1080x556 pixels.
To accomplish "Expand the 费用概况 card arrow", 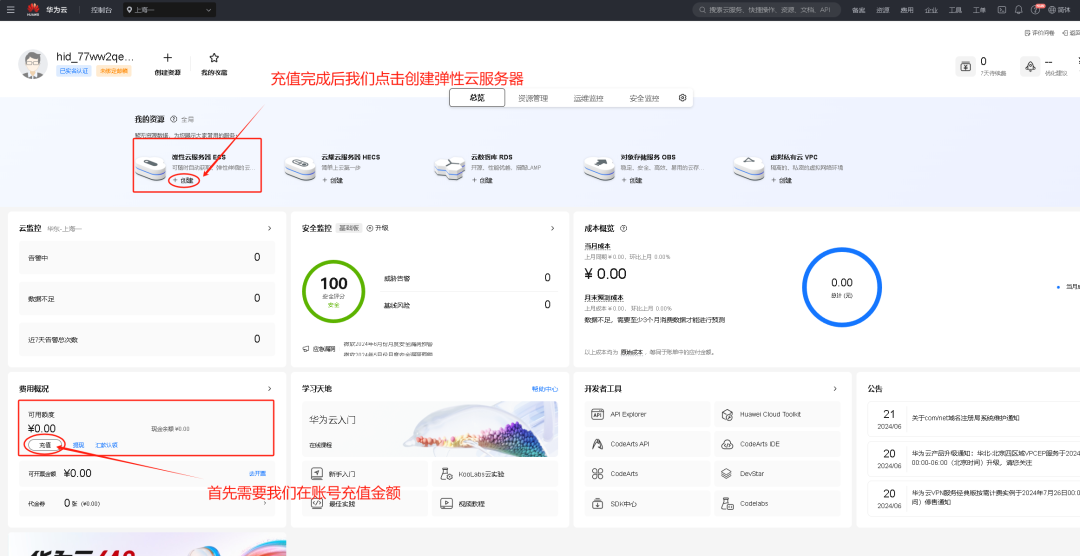I will point(269,389).
